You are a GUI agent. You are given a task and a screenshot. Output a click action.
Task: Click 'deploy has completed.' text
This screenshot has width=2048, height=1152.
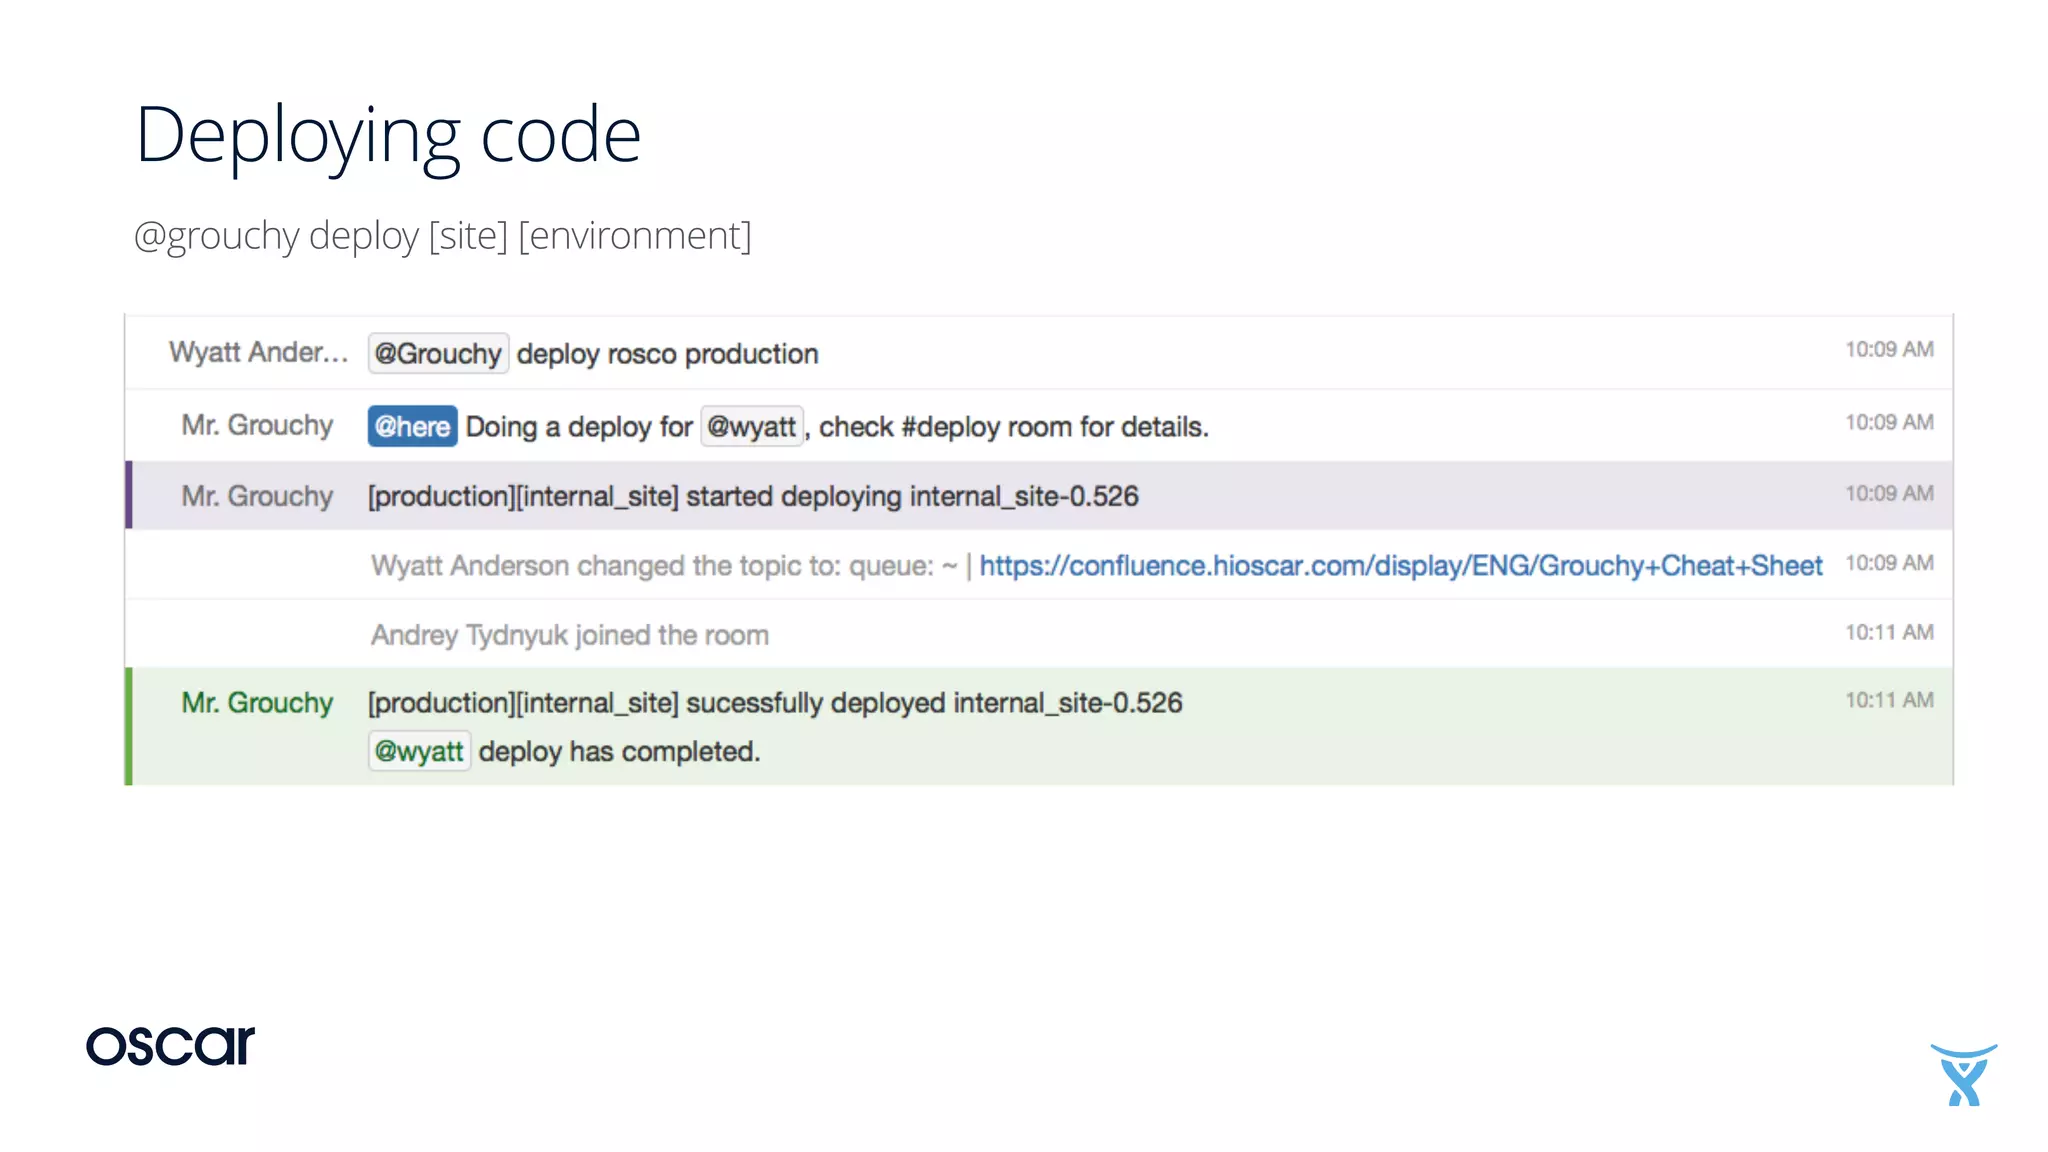619,752
